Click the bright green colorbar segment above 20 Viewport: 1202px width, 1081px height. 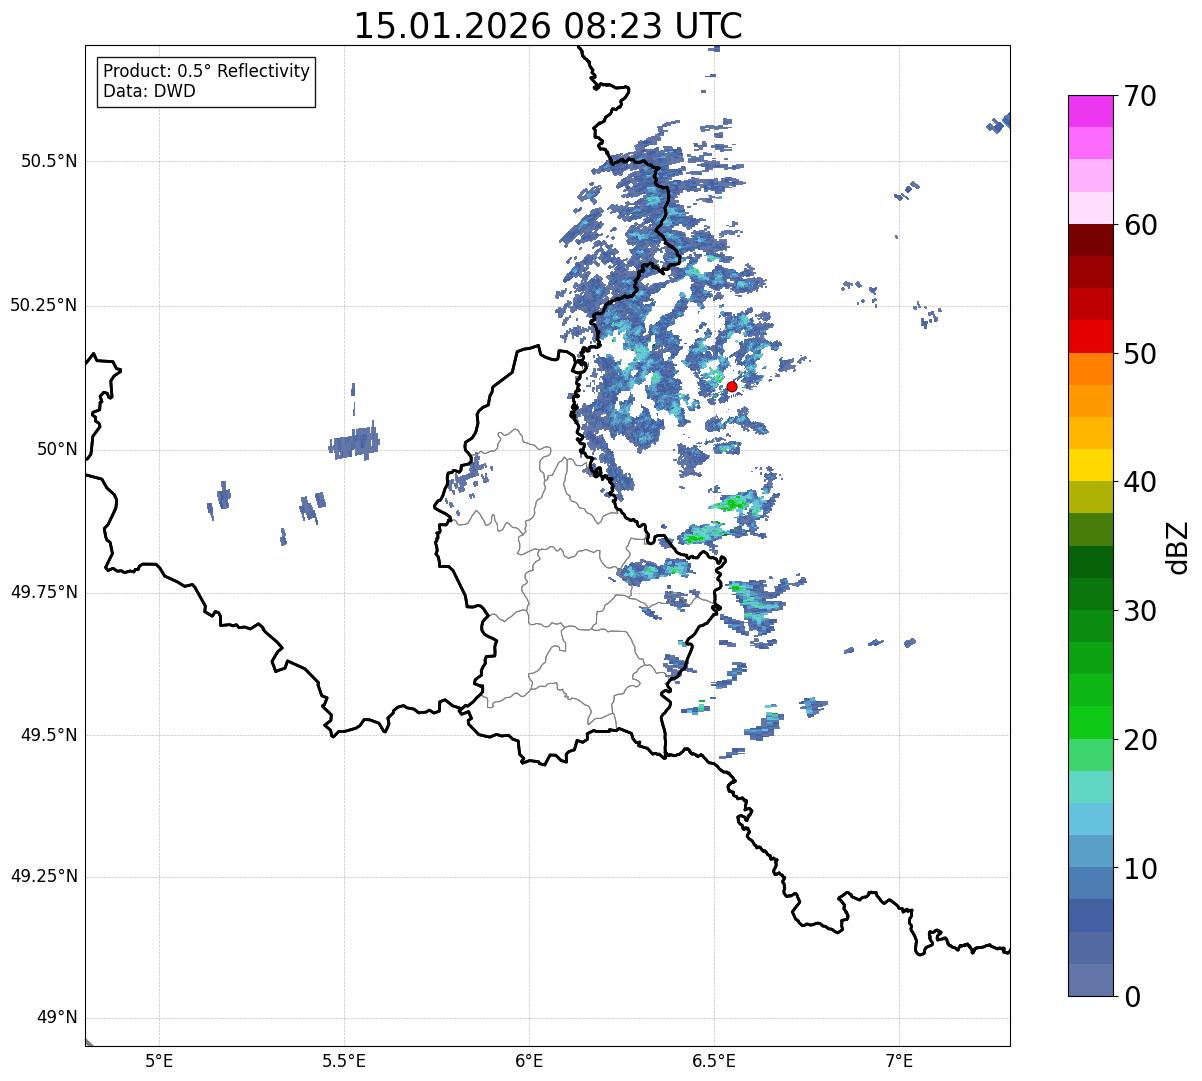(x=1090, y=723)
